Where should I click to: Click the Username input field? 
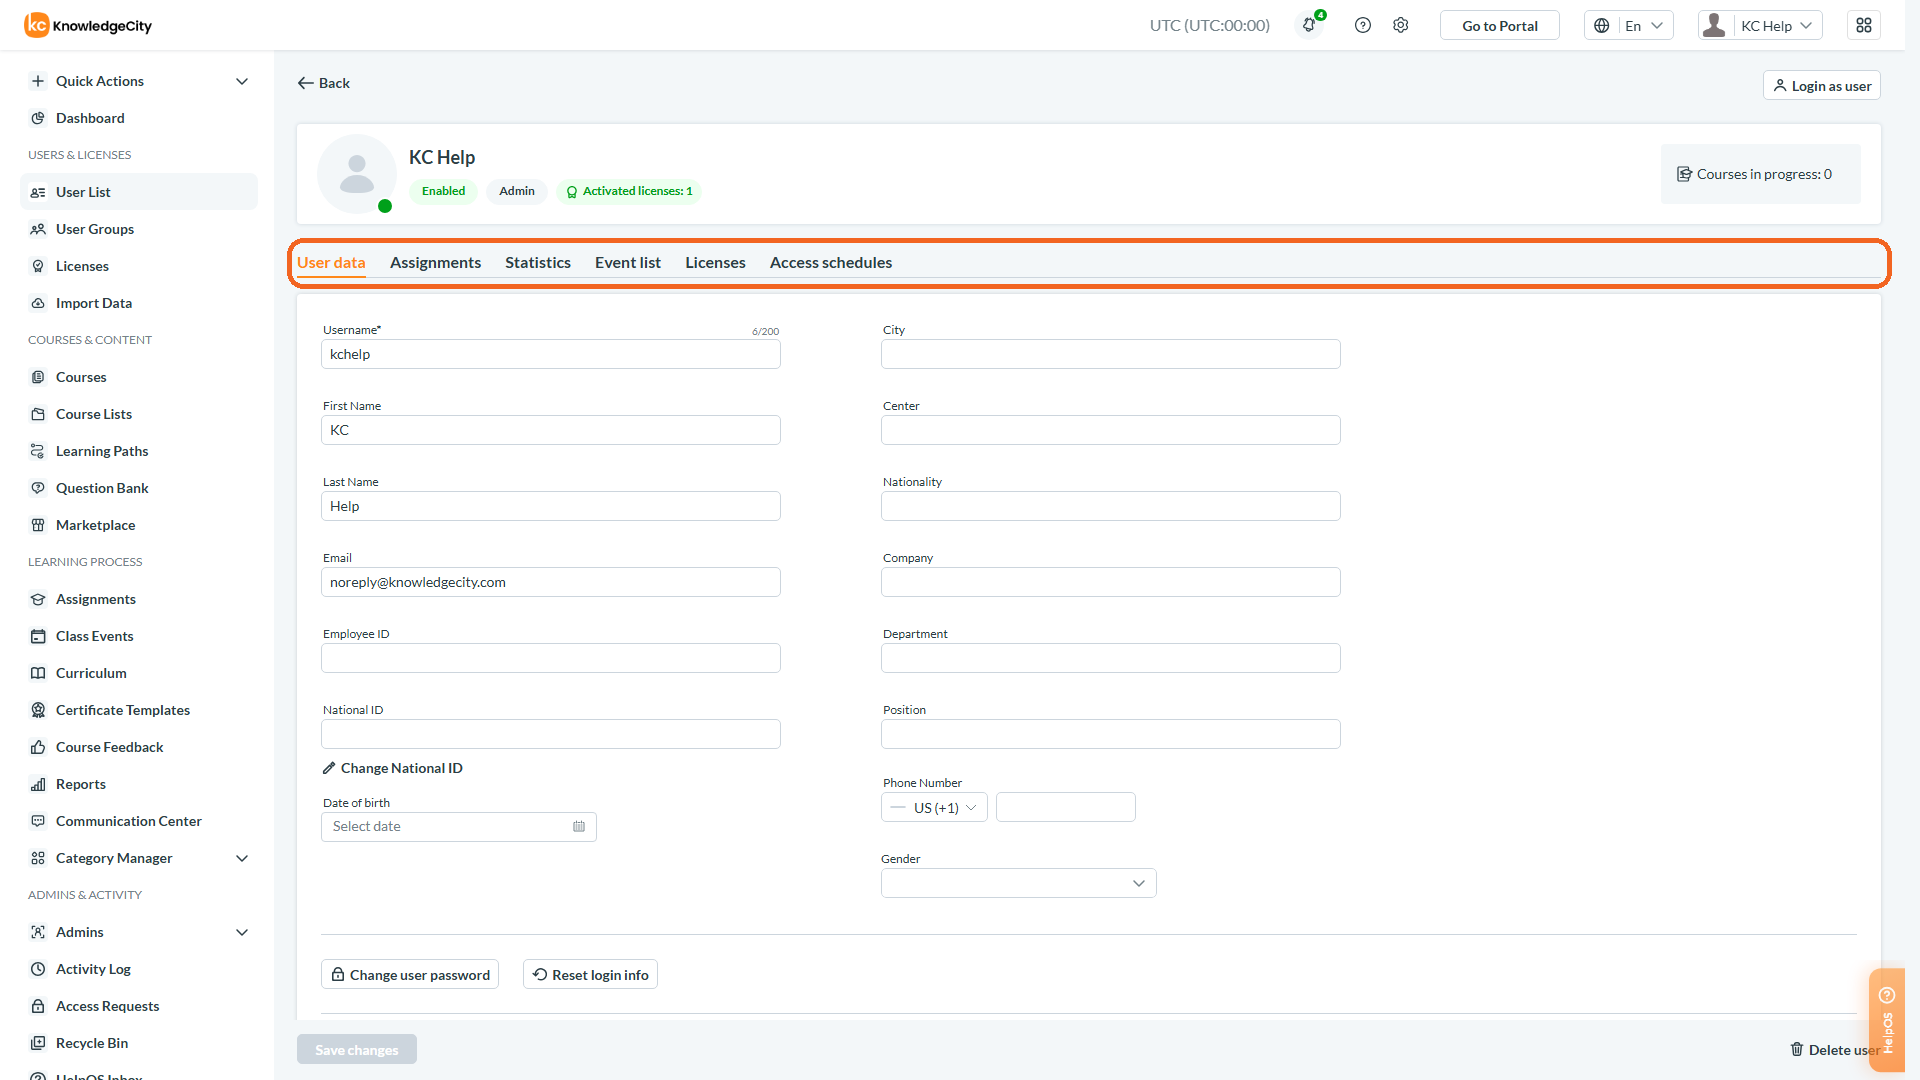551,354
